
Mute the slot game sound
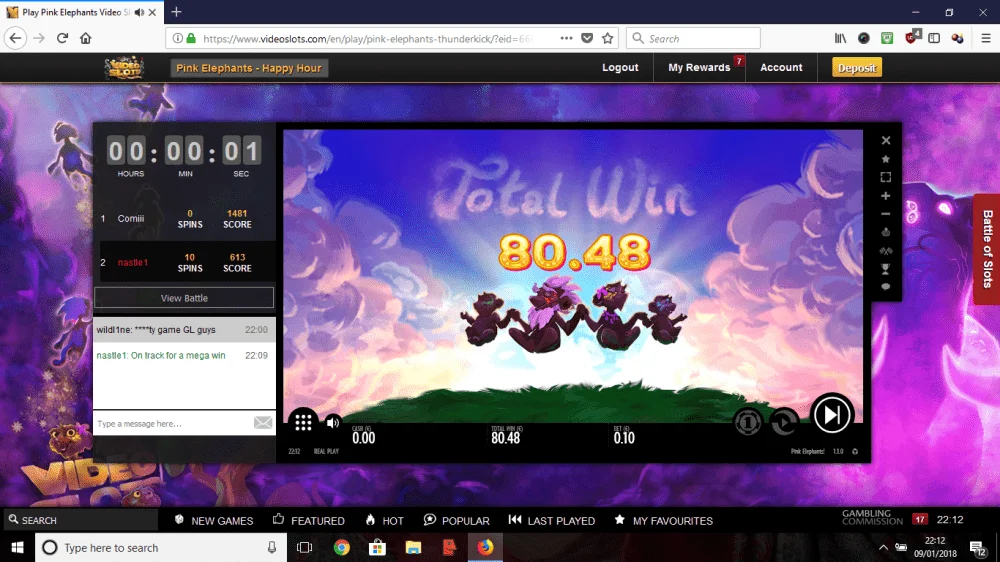(333, 422)
